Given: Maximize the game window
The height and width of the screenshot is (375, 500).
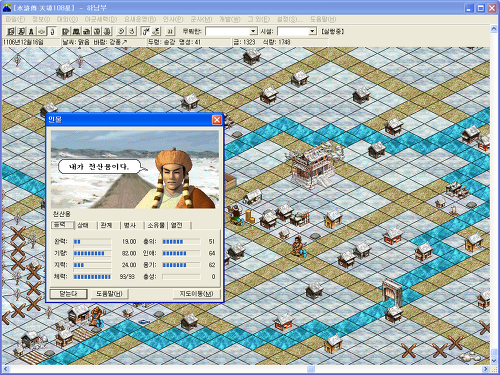Looking at the screenshot, I should (x=480, y=8).
